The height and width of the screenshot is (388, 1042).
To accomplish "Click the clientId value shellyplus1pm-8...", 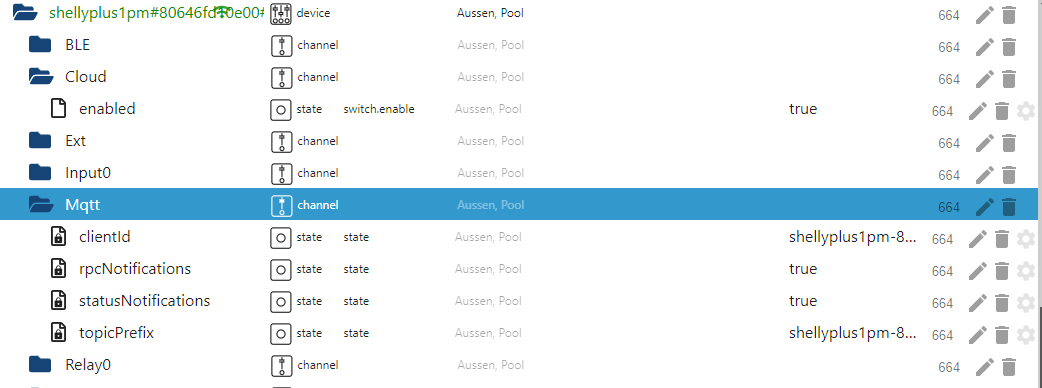I will 853,237.
